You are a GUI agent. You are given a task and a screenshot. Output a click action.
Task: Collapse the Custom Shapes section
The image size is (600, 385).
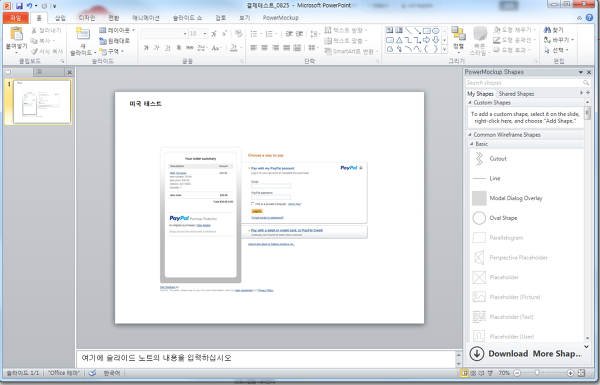470,103
